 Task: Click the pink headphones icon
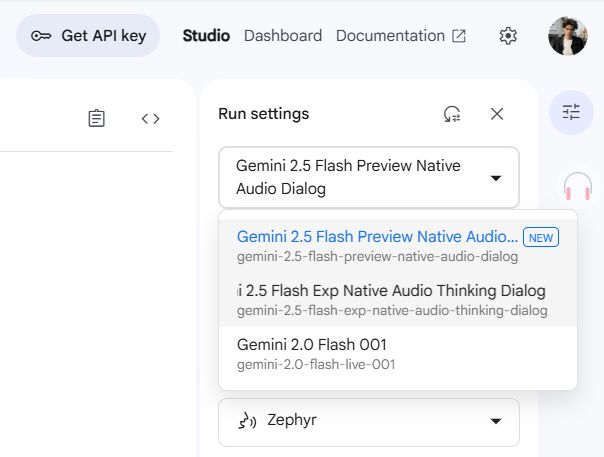tap(577, 186)
